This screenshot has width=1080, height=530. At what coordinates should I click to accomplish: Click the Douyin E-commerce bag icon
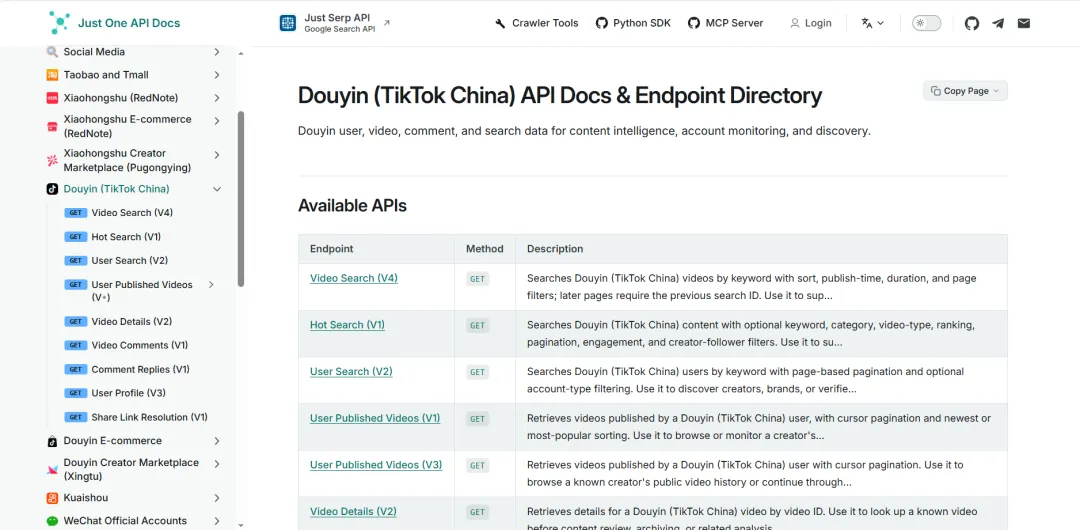[x=52, y=441]
